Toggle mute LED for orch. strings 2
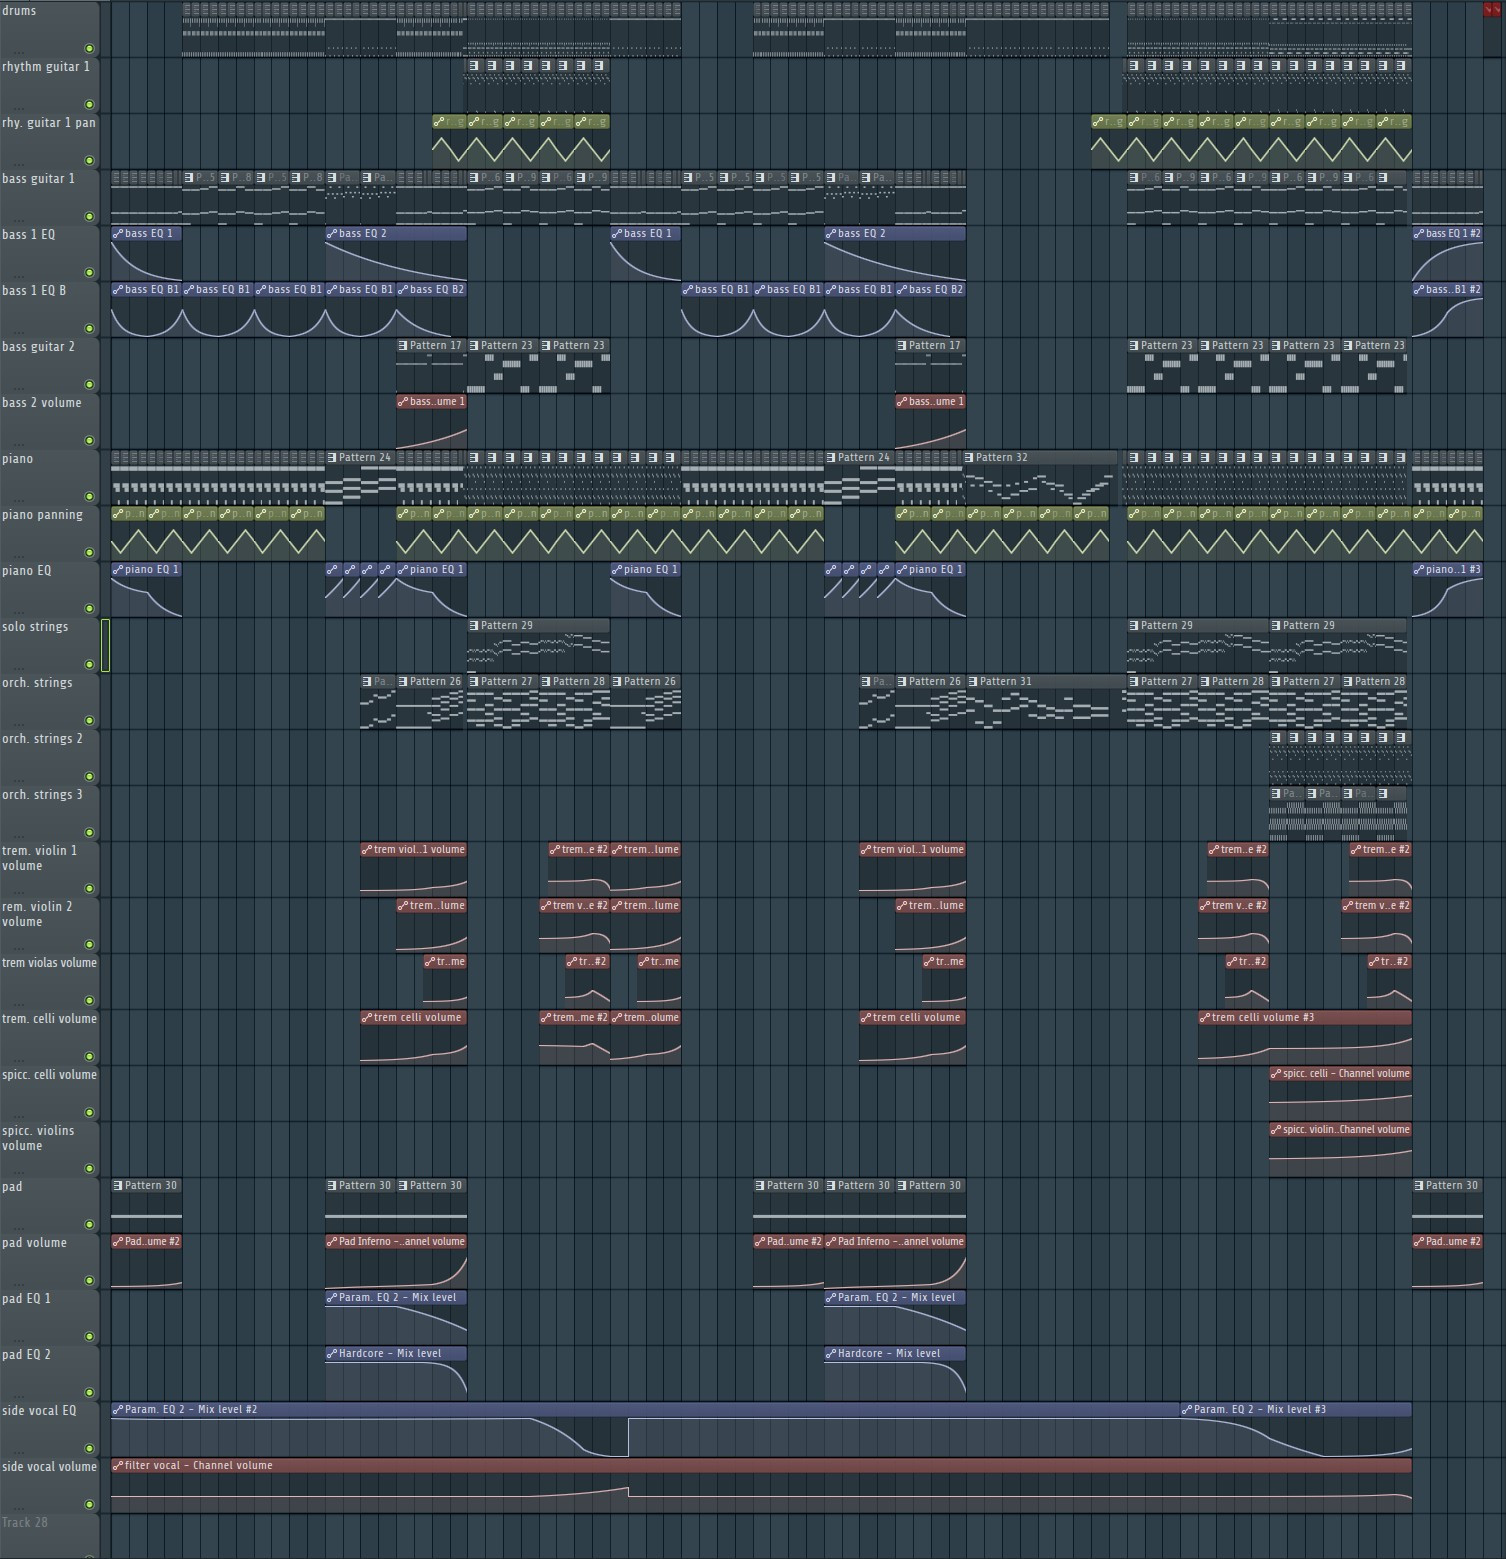 tap(89, 776)
